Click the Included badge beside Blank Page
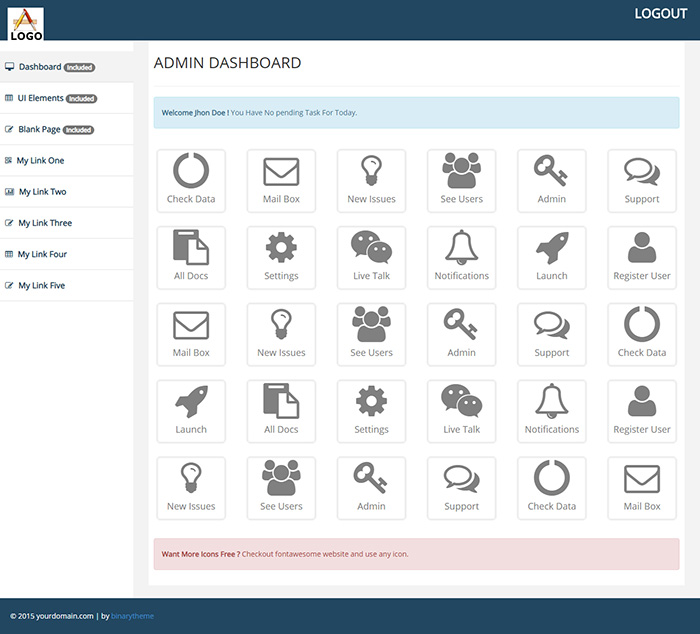The width and height of the screenshot is (700, 634). pyautogui.click(x=79, y=130)
